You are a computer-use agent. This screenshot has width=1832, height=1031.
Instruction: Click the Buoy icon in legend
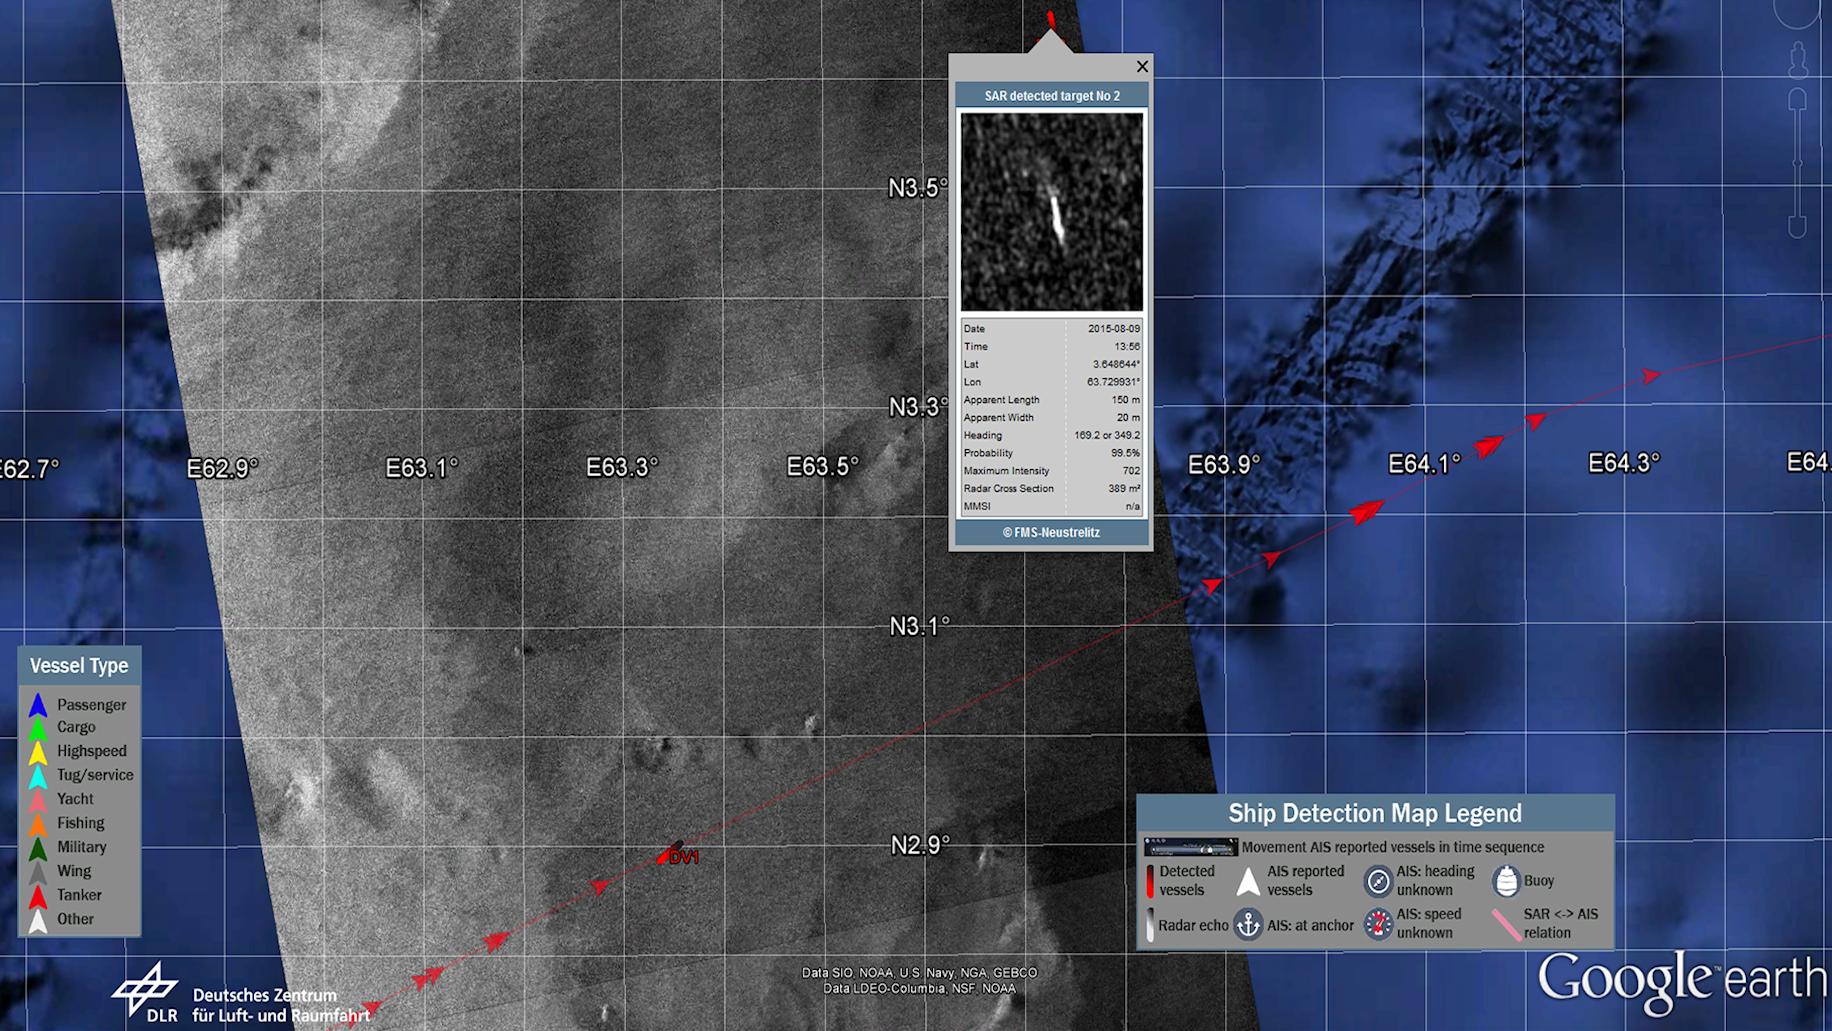click(x=1505, y=881)
